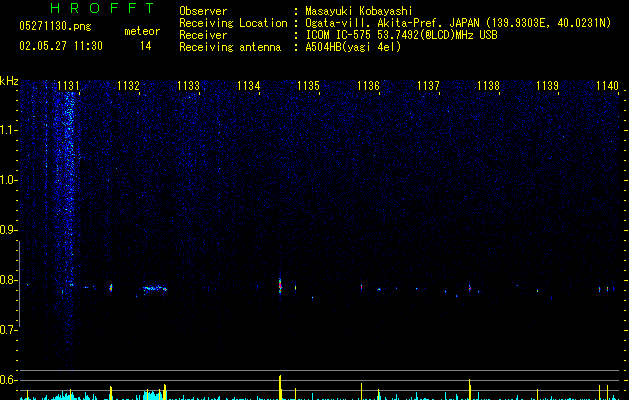Click the 1139 time marker
This screenshot has width=629, height=400.
pyautogui.click(x=548, y=86)
